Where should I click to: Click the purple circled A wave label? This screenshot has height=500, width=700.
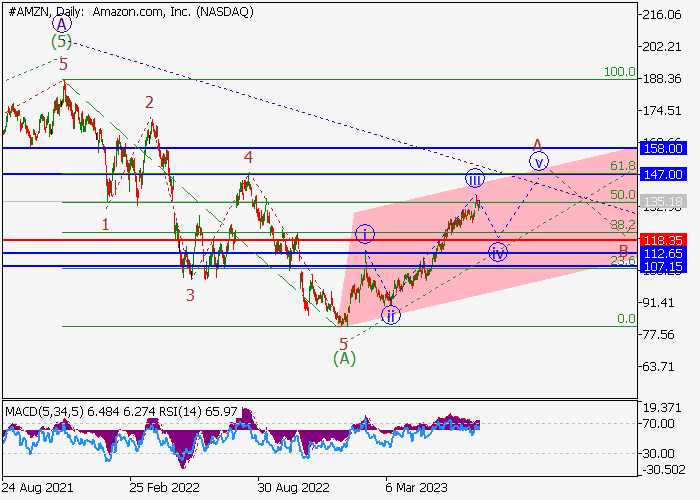[62, 24]
